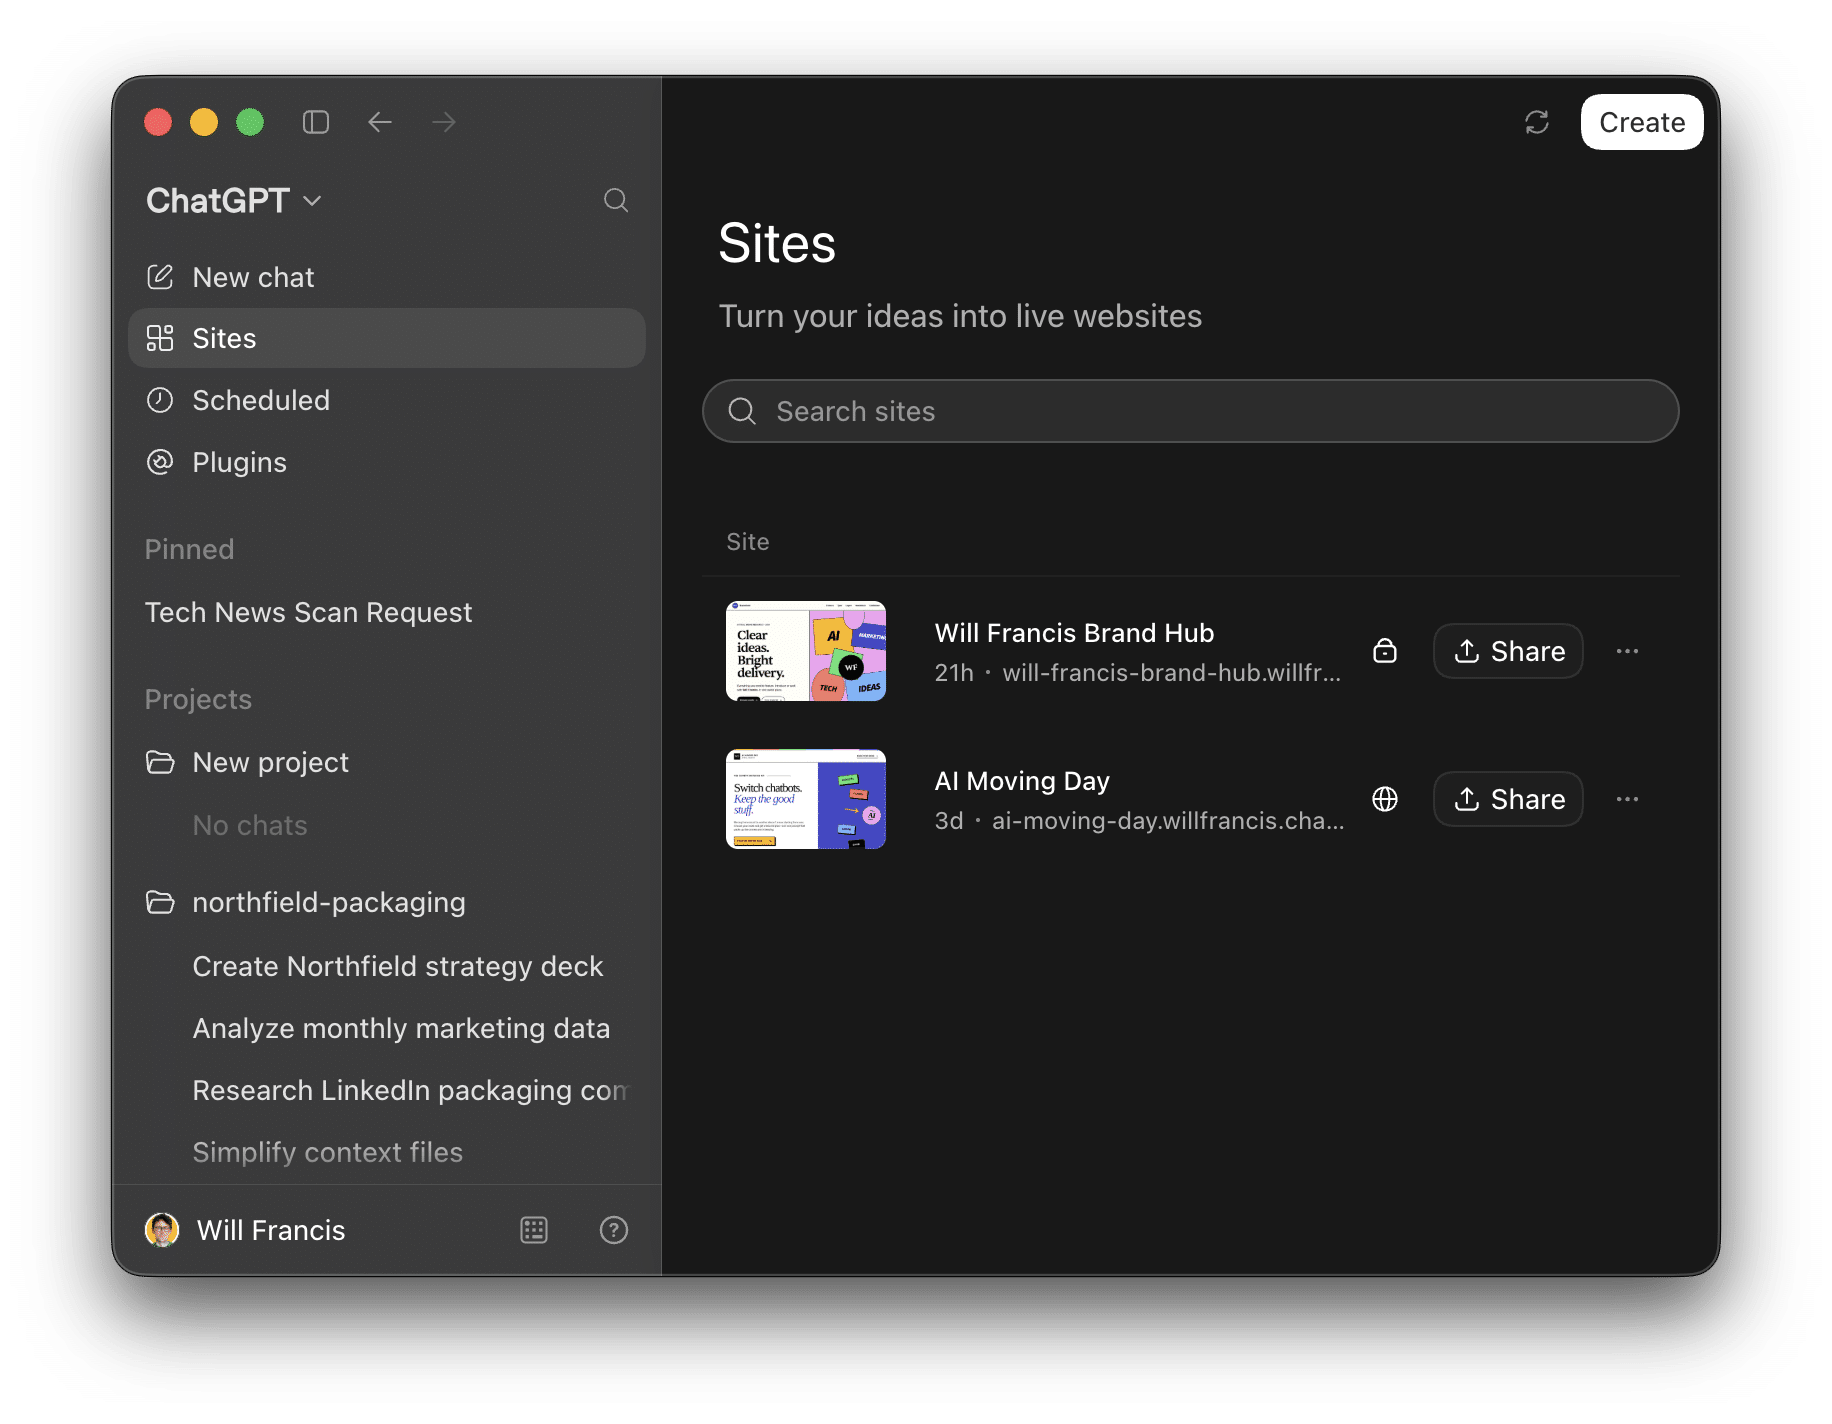Image resolution: width=1832 pixels, height=1424 pixels.
Task: Expand the ChatGPT model dropdown
Action: pyautogui.click(x=234, y=200)
